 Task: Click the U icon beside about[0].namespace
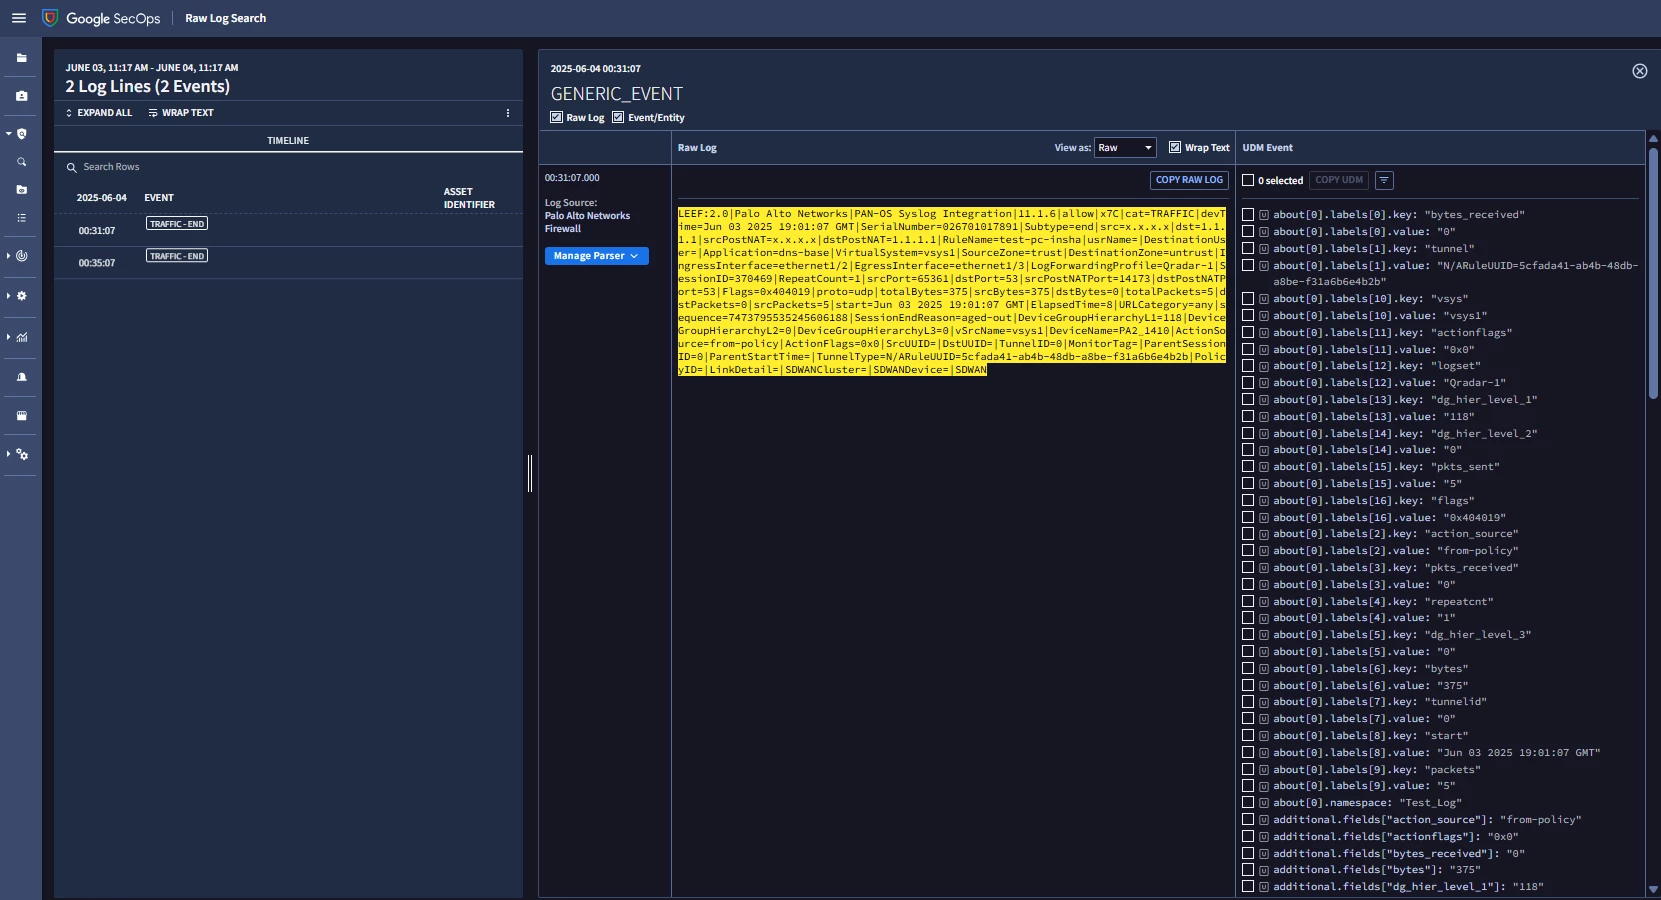[1264, 803]
